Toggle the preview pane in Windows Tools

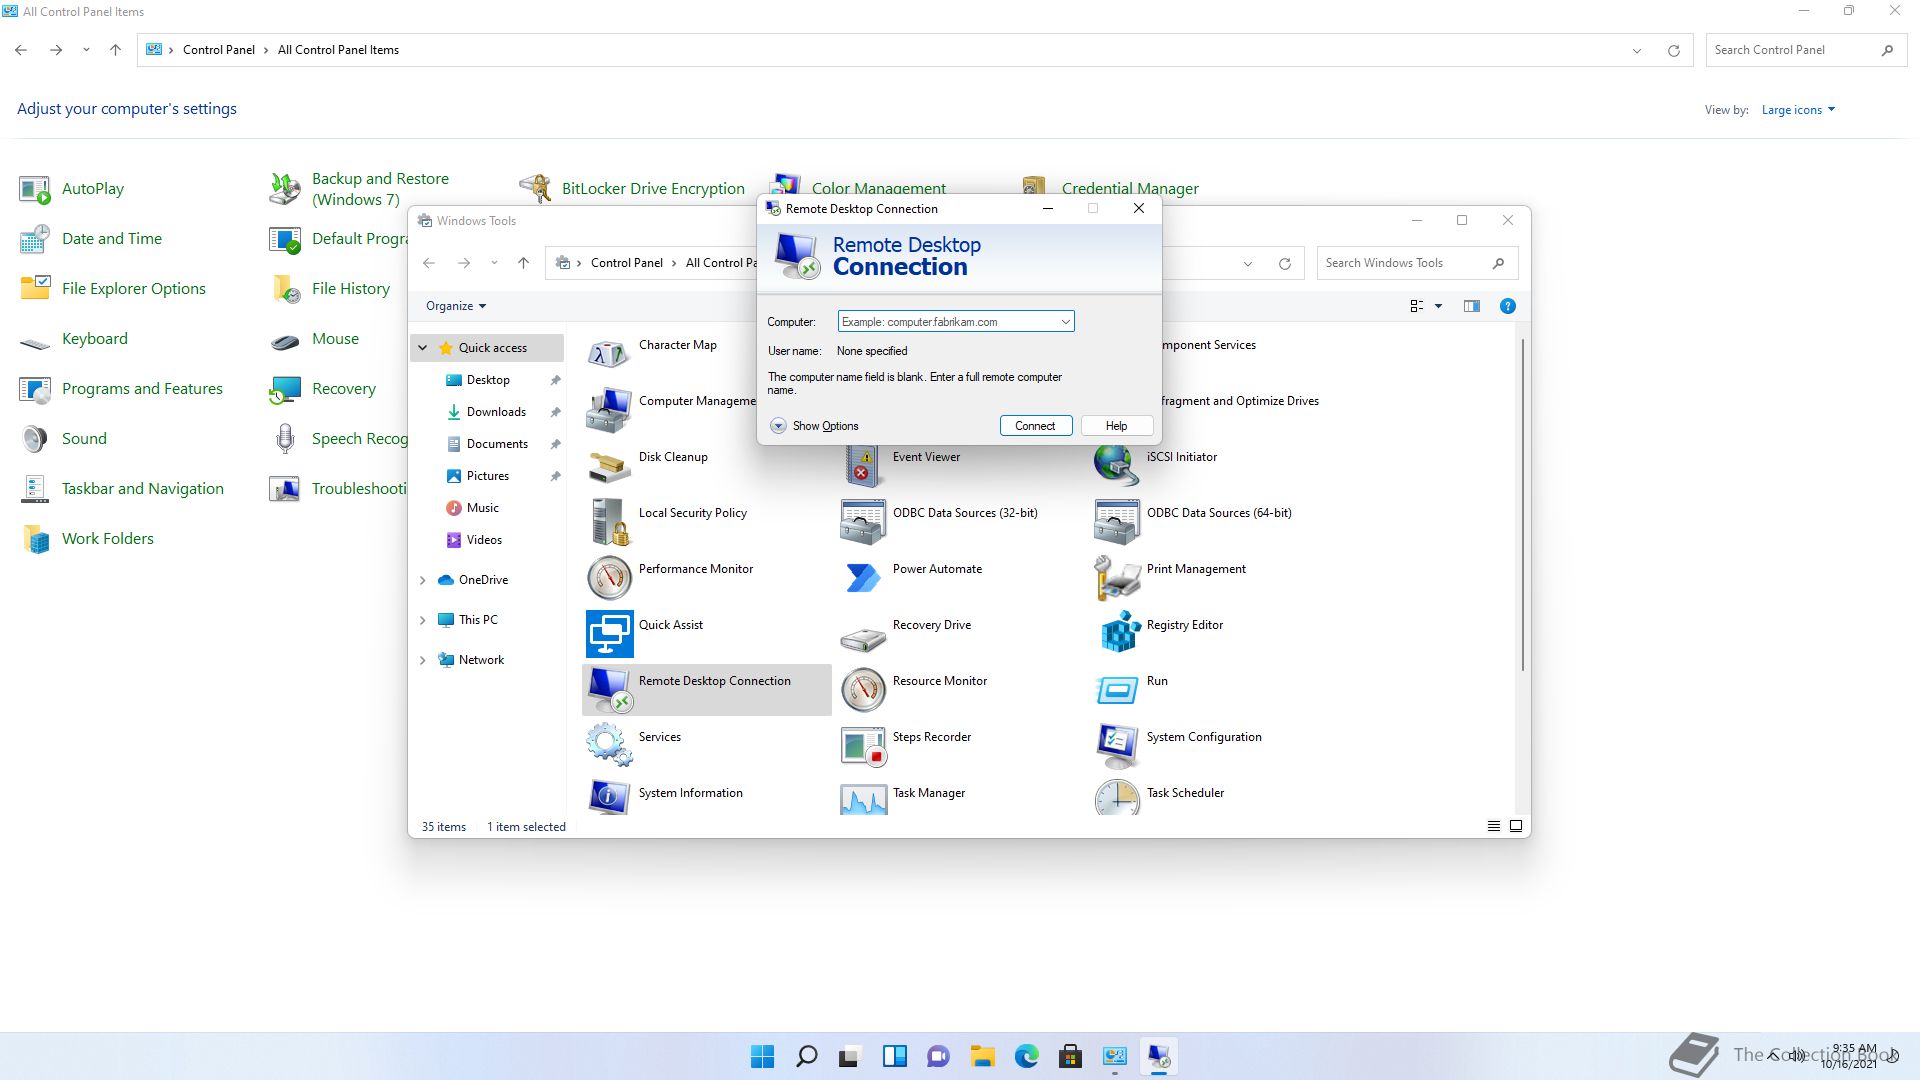click(x=1471, y=306)
